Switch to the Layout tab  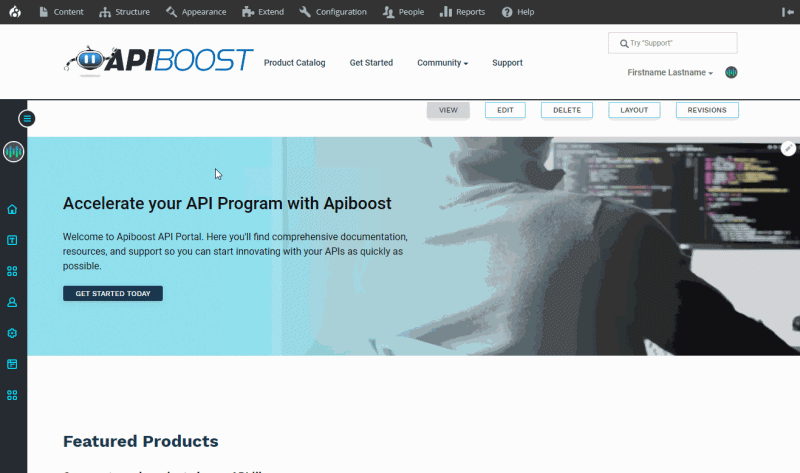(x=634, y=110)
